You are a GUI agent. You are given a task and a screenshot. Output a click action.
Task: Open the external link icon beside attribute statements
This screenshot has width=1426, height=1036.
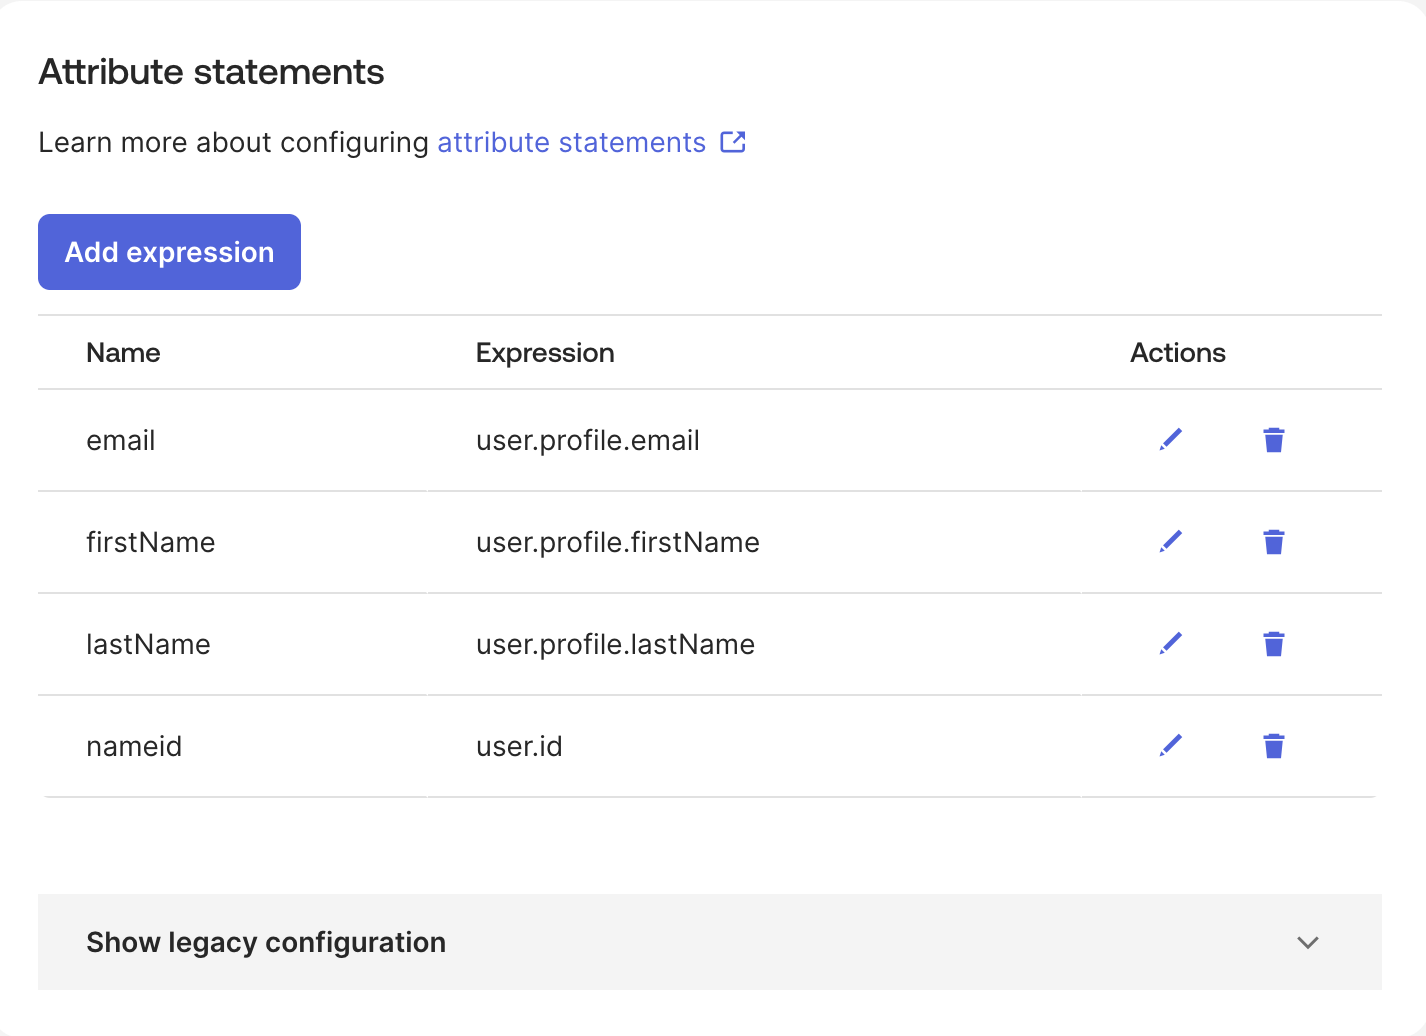point(734,142)
